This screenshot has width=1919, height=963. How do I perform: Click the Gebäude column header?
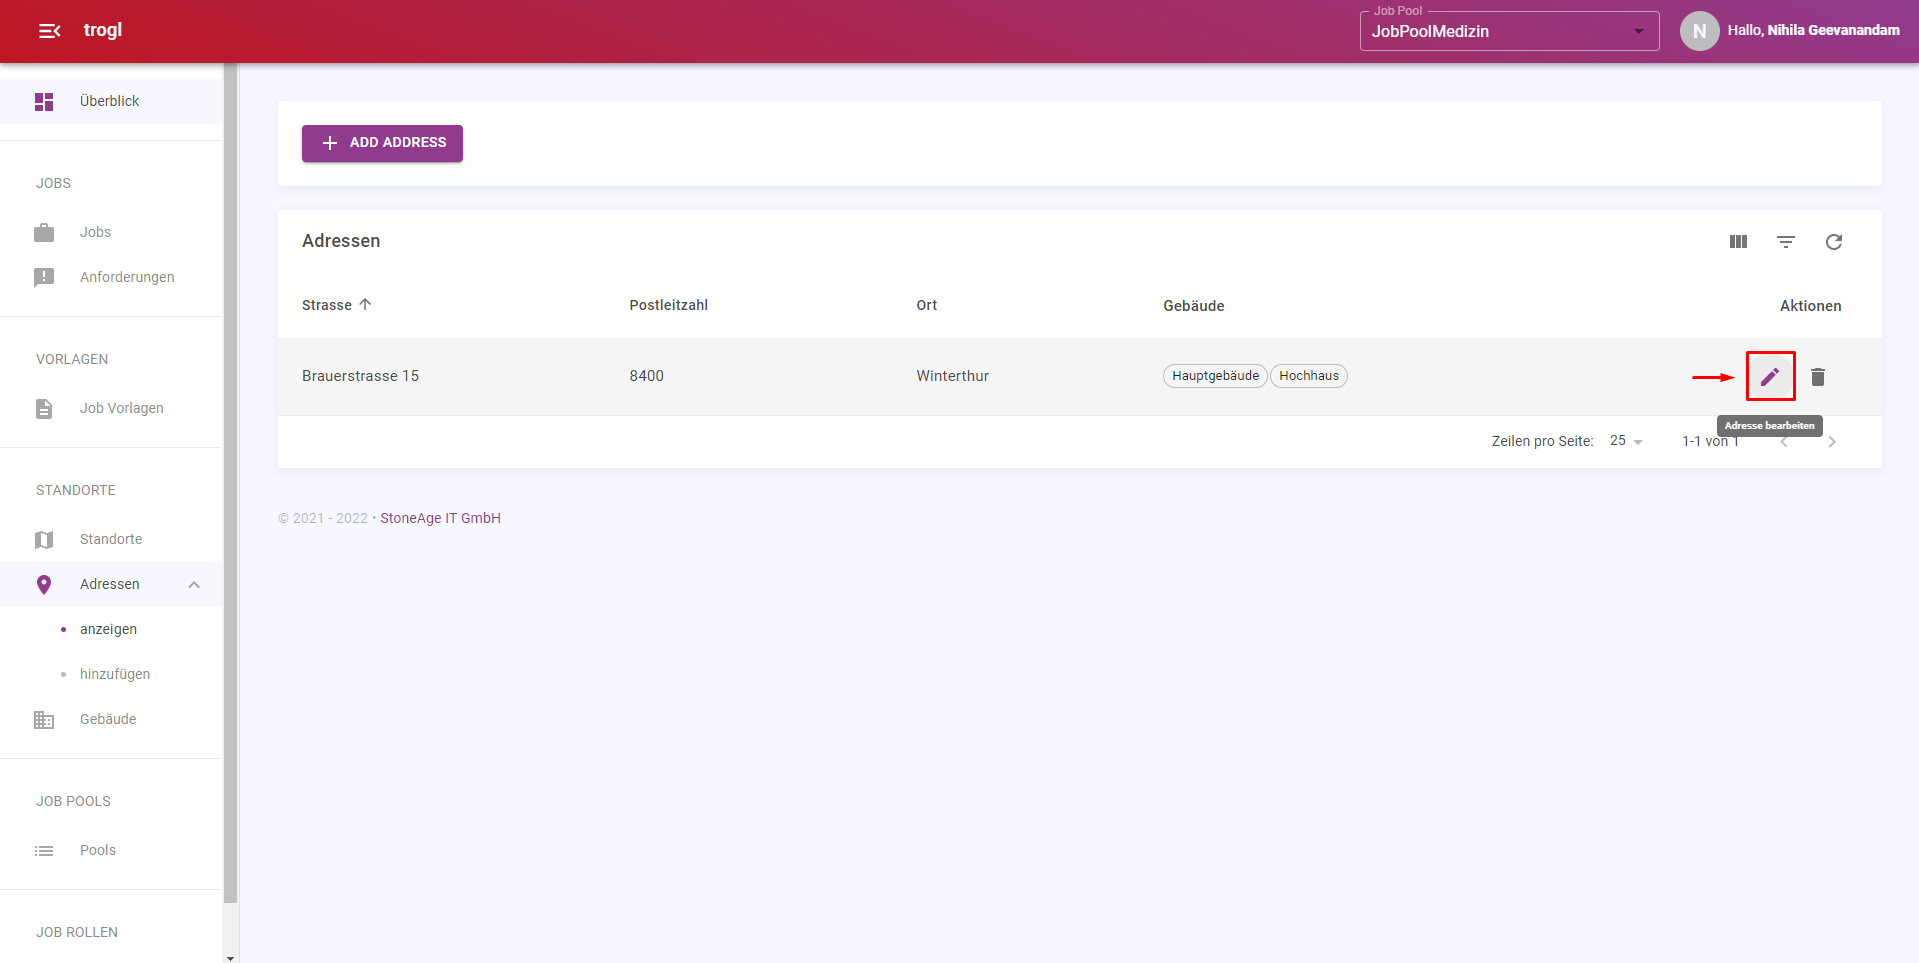[x=1193, y=306]
